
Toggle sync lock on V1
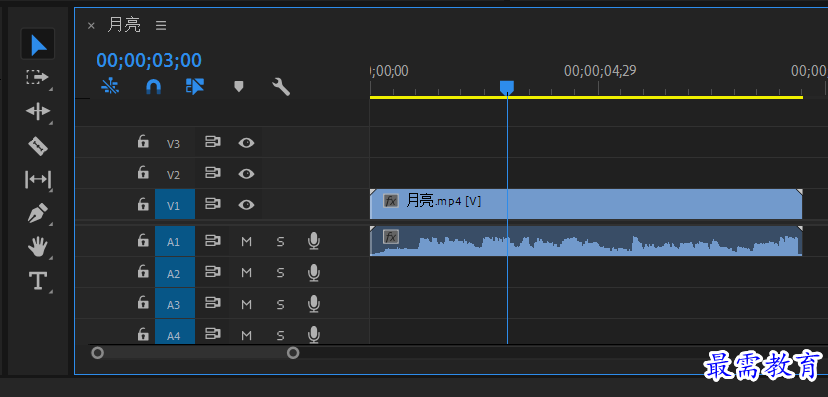coord(213,204)
